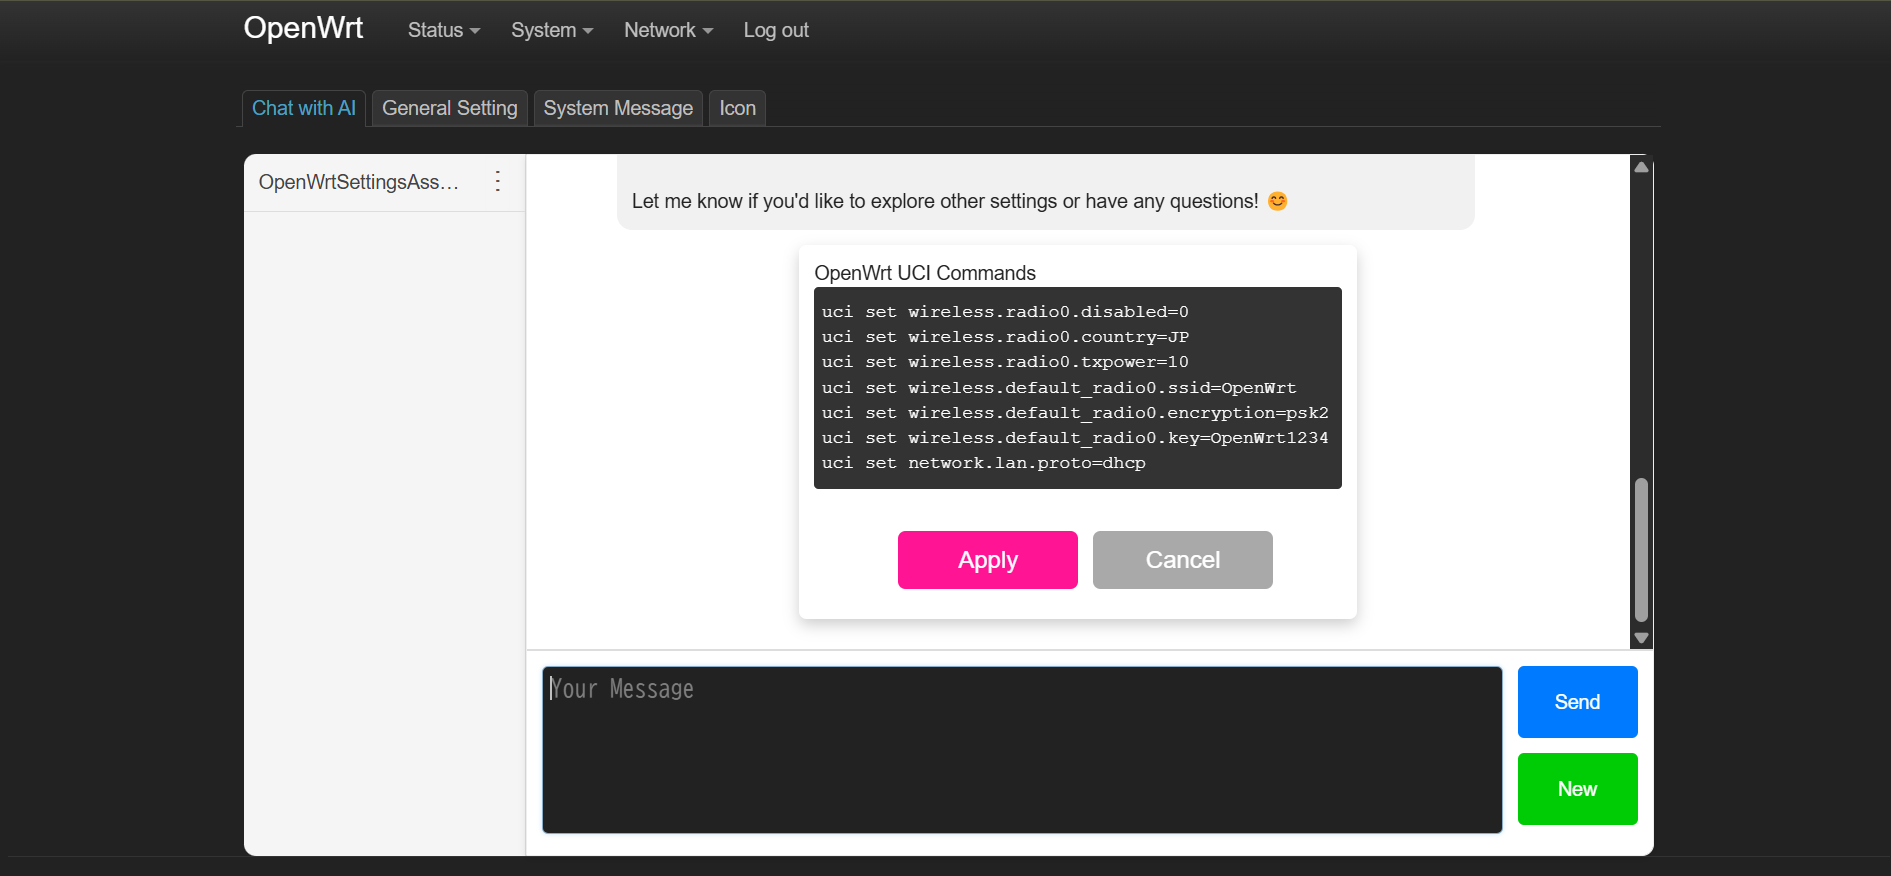Viewport: 1891px width, 876px height.
Task: Click Log out in the top bar
Action: pos(776,30)
